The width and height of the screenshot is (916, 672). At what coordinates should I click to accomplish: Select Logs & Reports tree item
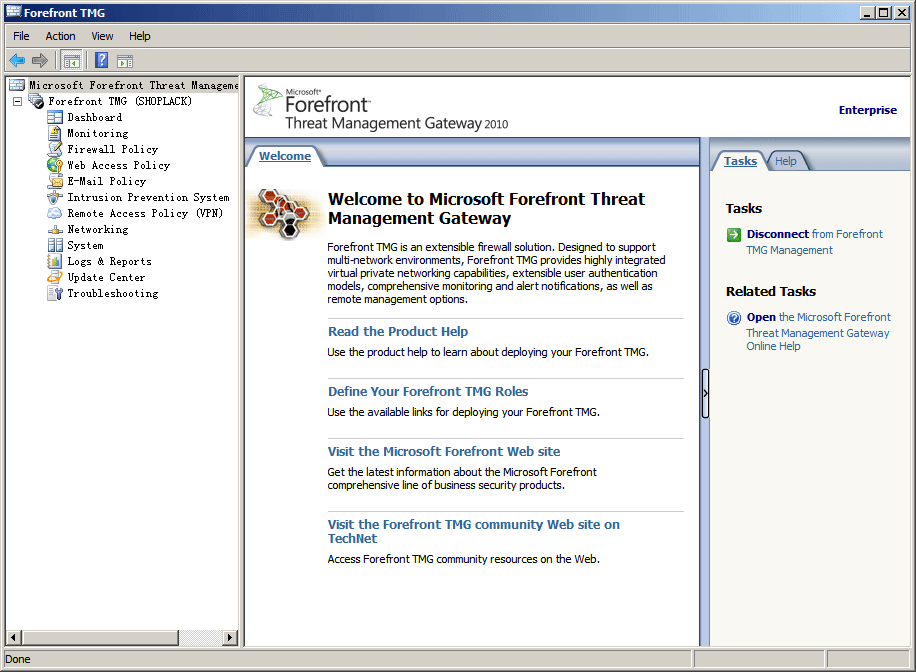pyautogui.click(x=109, y=261)
